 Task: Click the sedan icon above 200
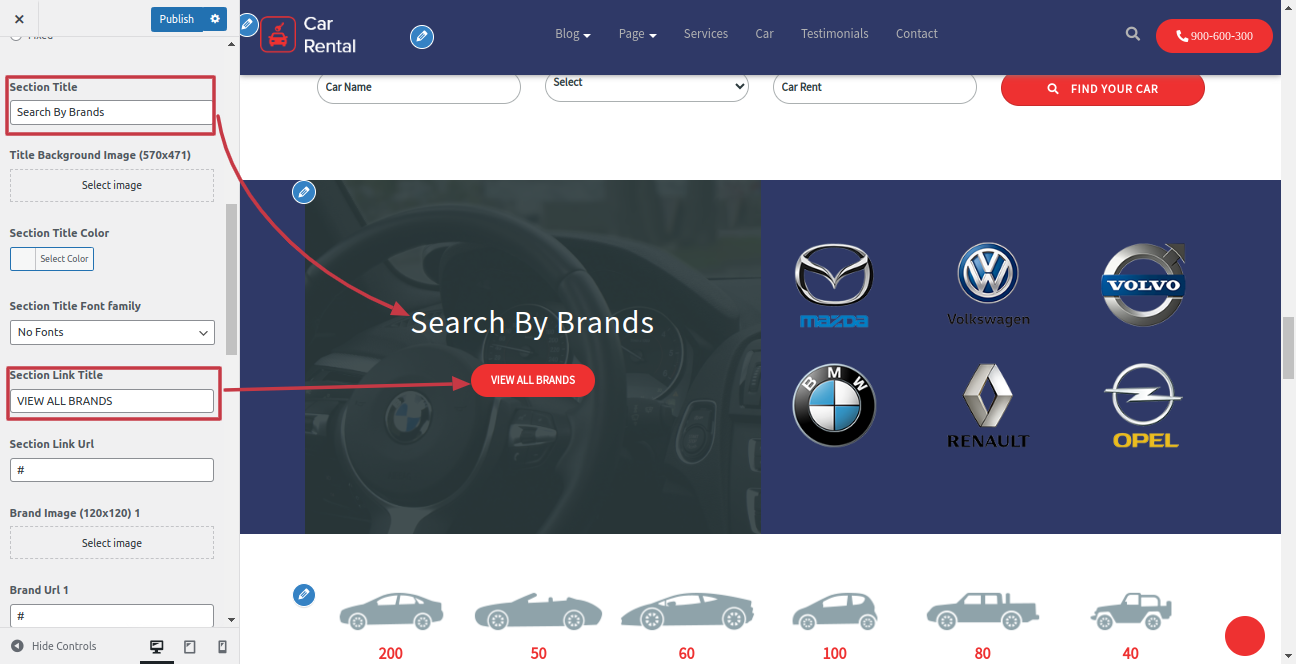point(391,611)
